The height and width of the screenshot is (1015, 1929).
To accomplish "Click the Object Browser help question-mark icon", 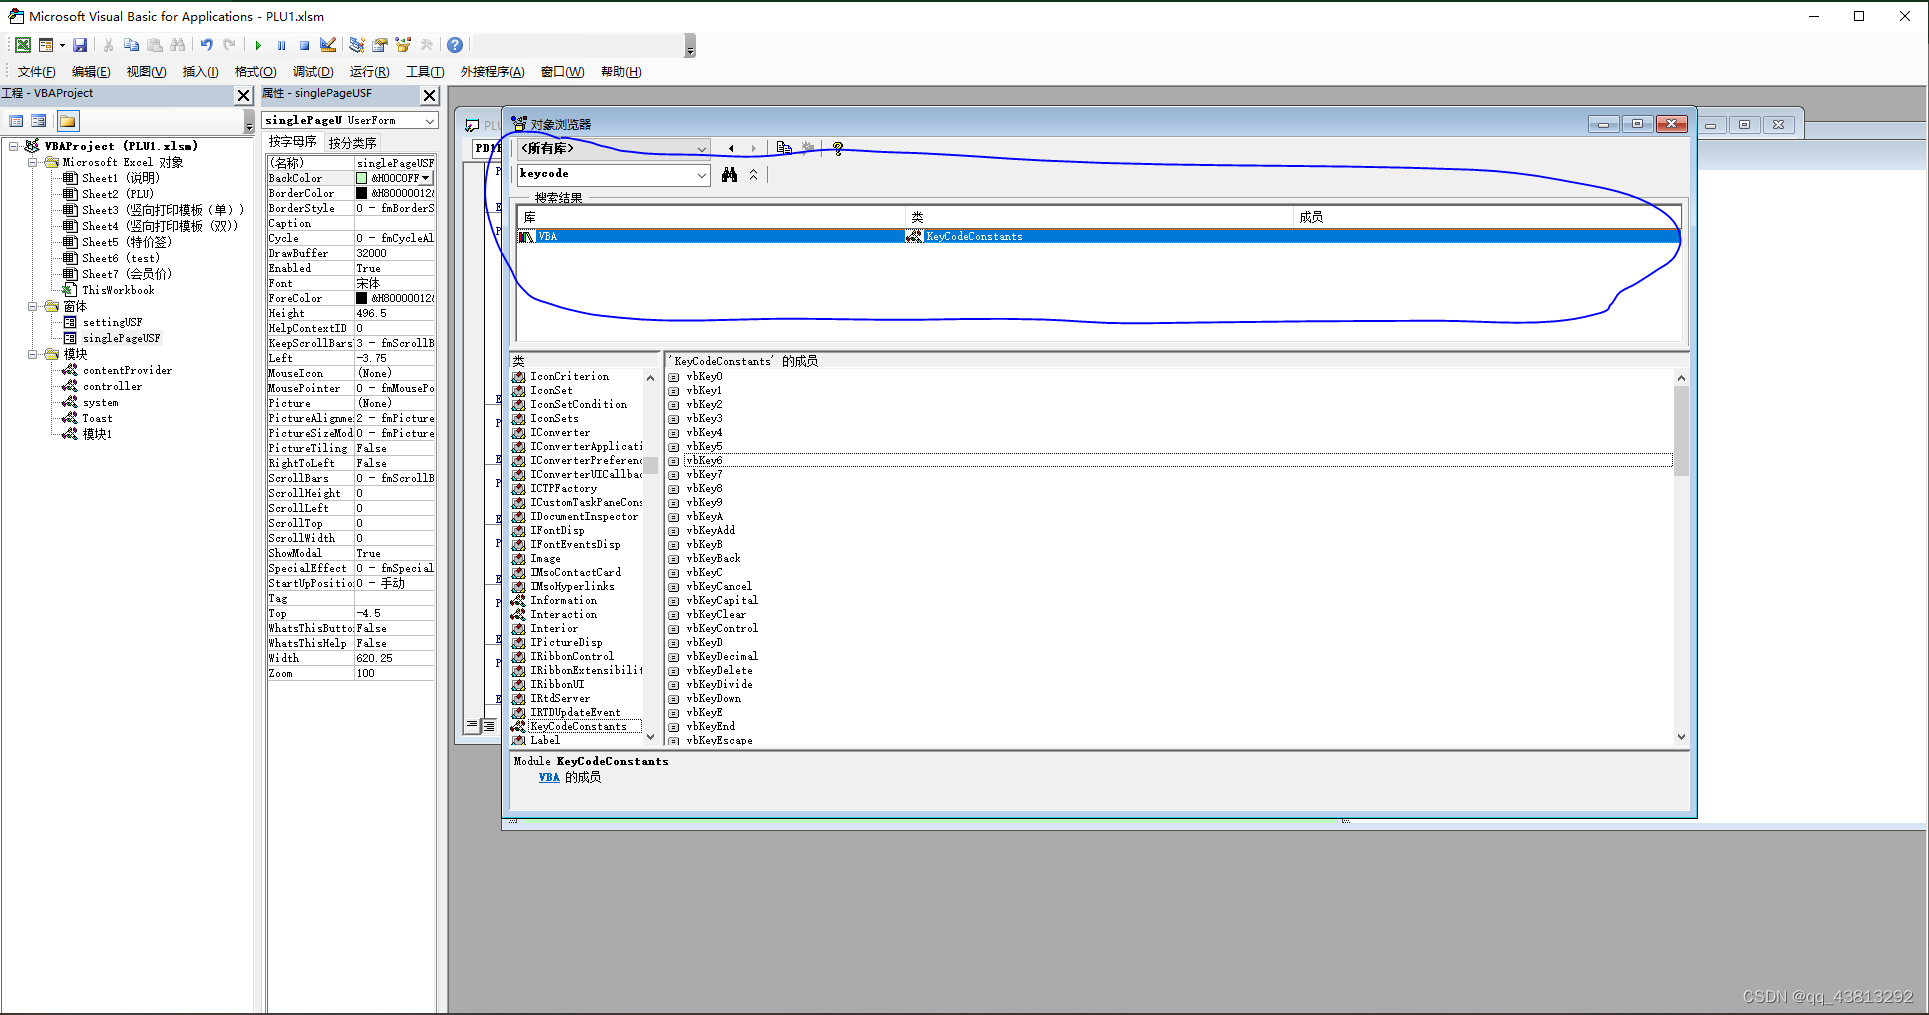I will click(837, 150).
